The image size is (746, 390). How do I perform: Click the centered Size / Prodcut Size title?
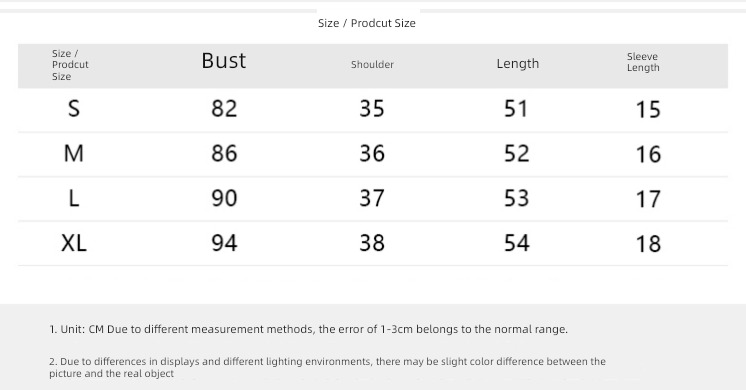tap(367, 23)
